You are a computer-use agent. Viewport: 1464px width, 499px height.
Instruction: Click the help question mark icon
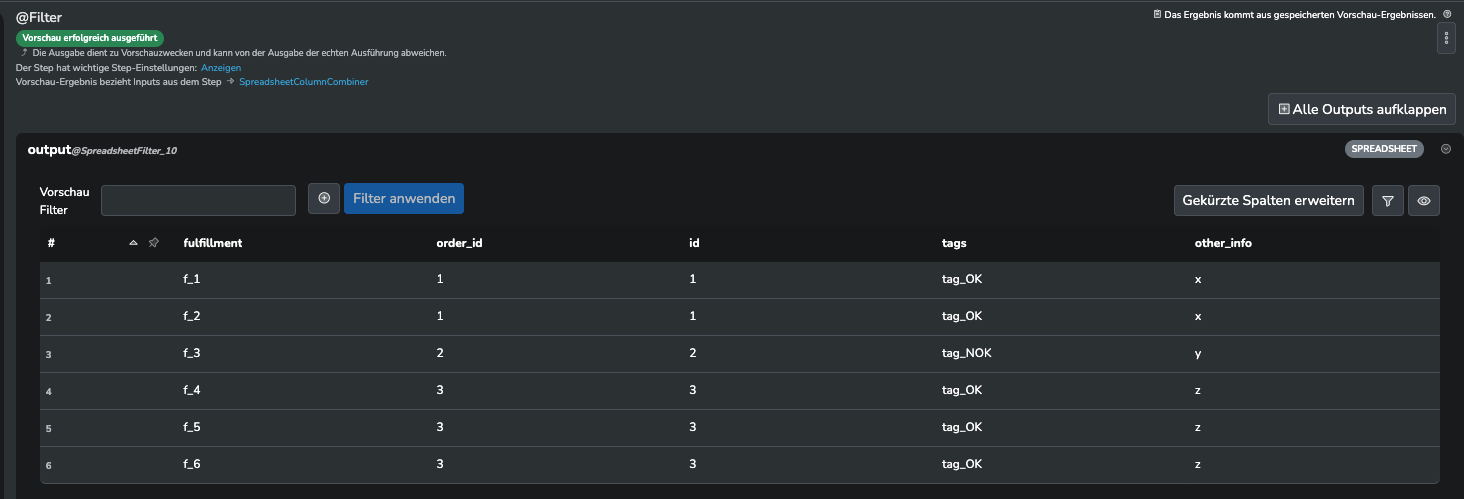(1447, 14)
